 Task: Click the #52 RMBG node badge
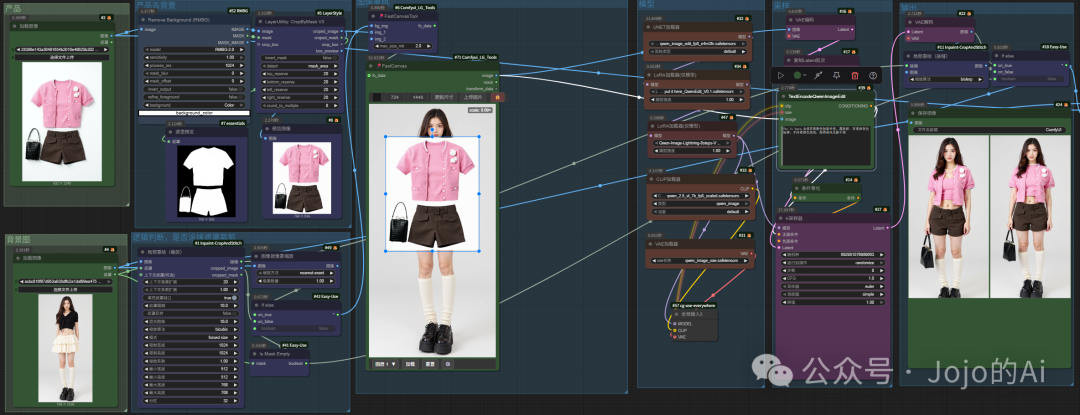(x=239, y=11)
